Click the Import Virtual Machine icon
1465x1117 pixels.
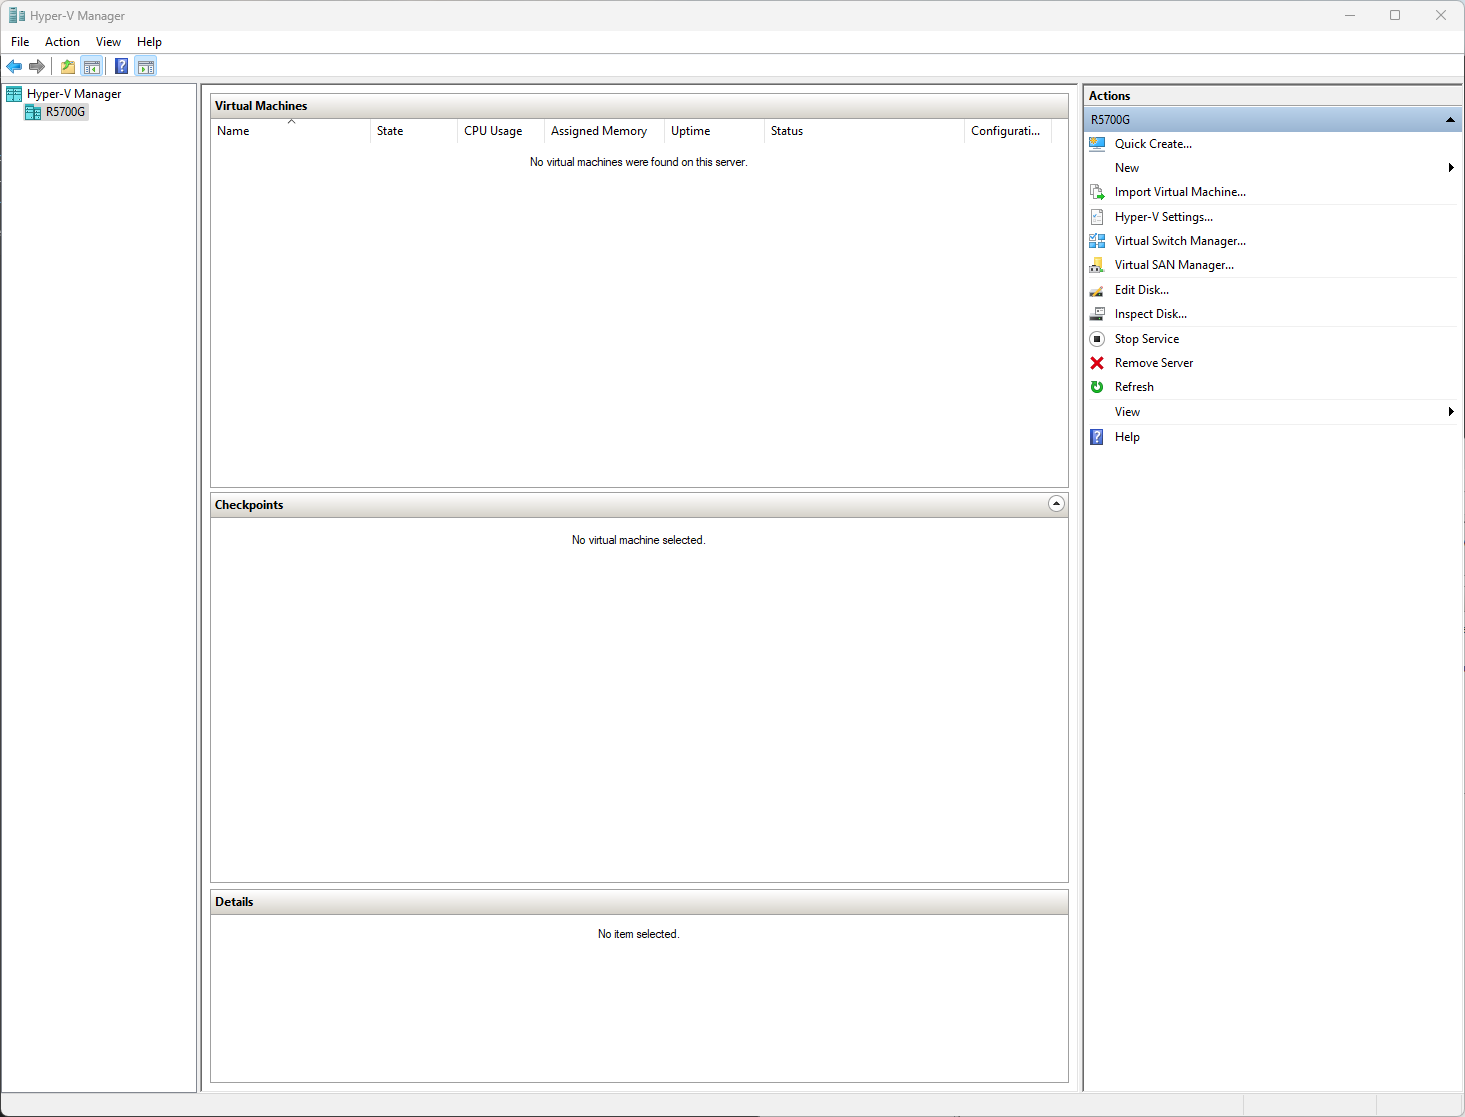tap(1097, 192)
